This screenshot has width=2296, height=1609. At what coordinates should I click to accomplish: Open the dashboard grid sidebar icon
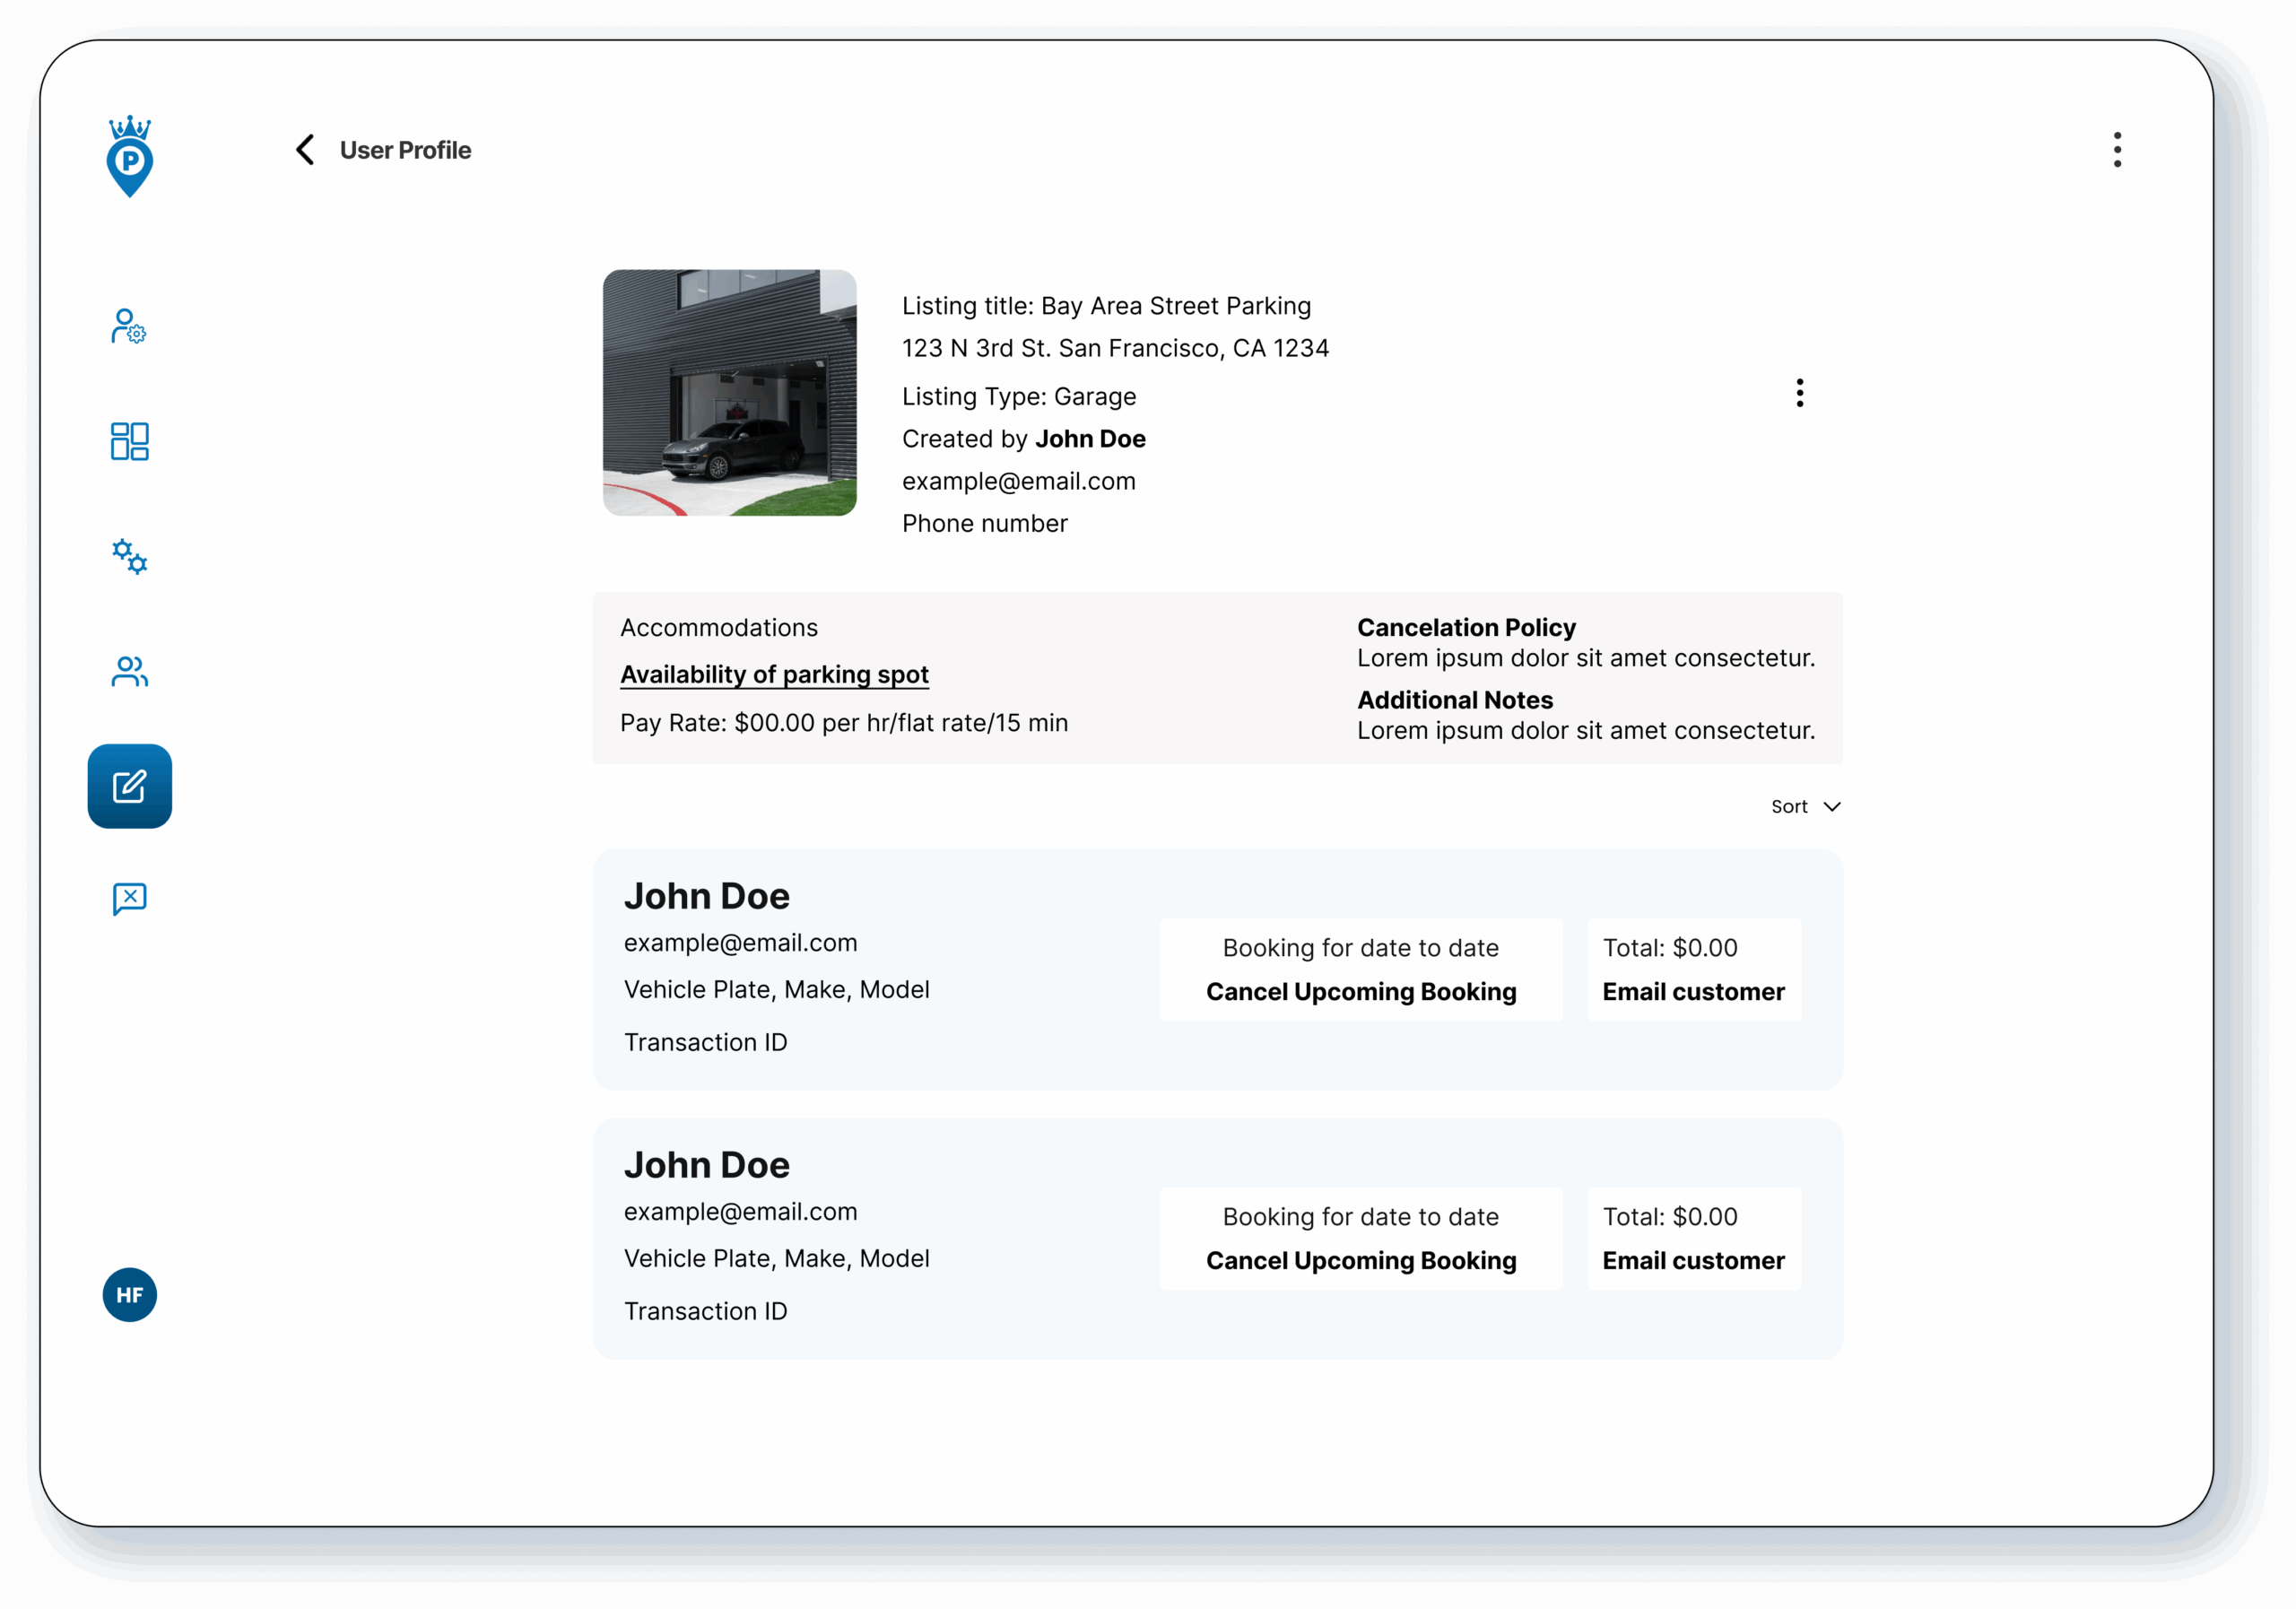129,441
